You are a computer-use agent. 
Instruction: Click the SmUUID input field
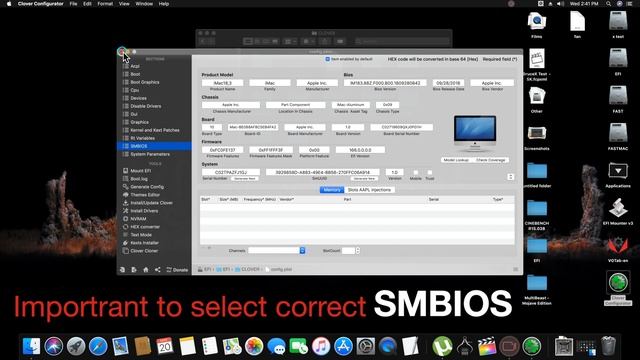[x=322, y=172]
